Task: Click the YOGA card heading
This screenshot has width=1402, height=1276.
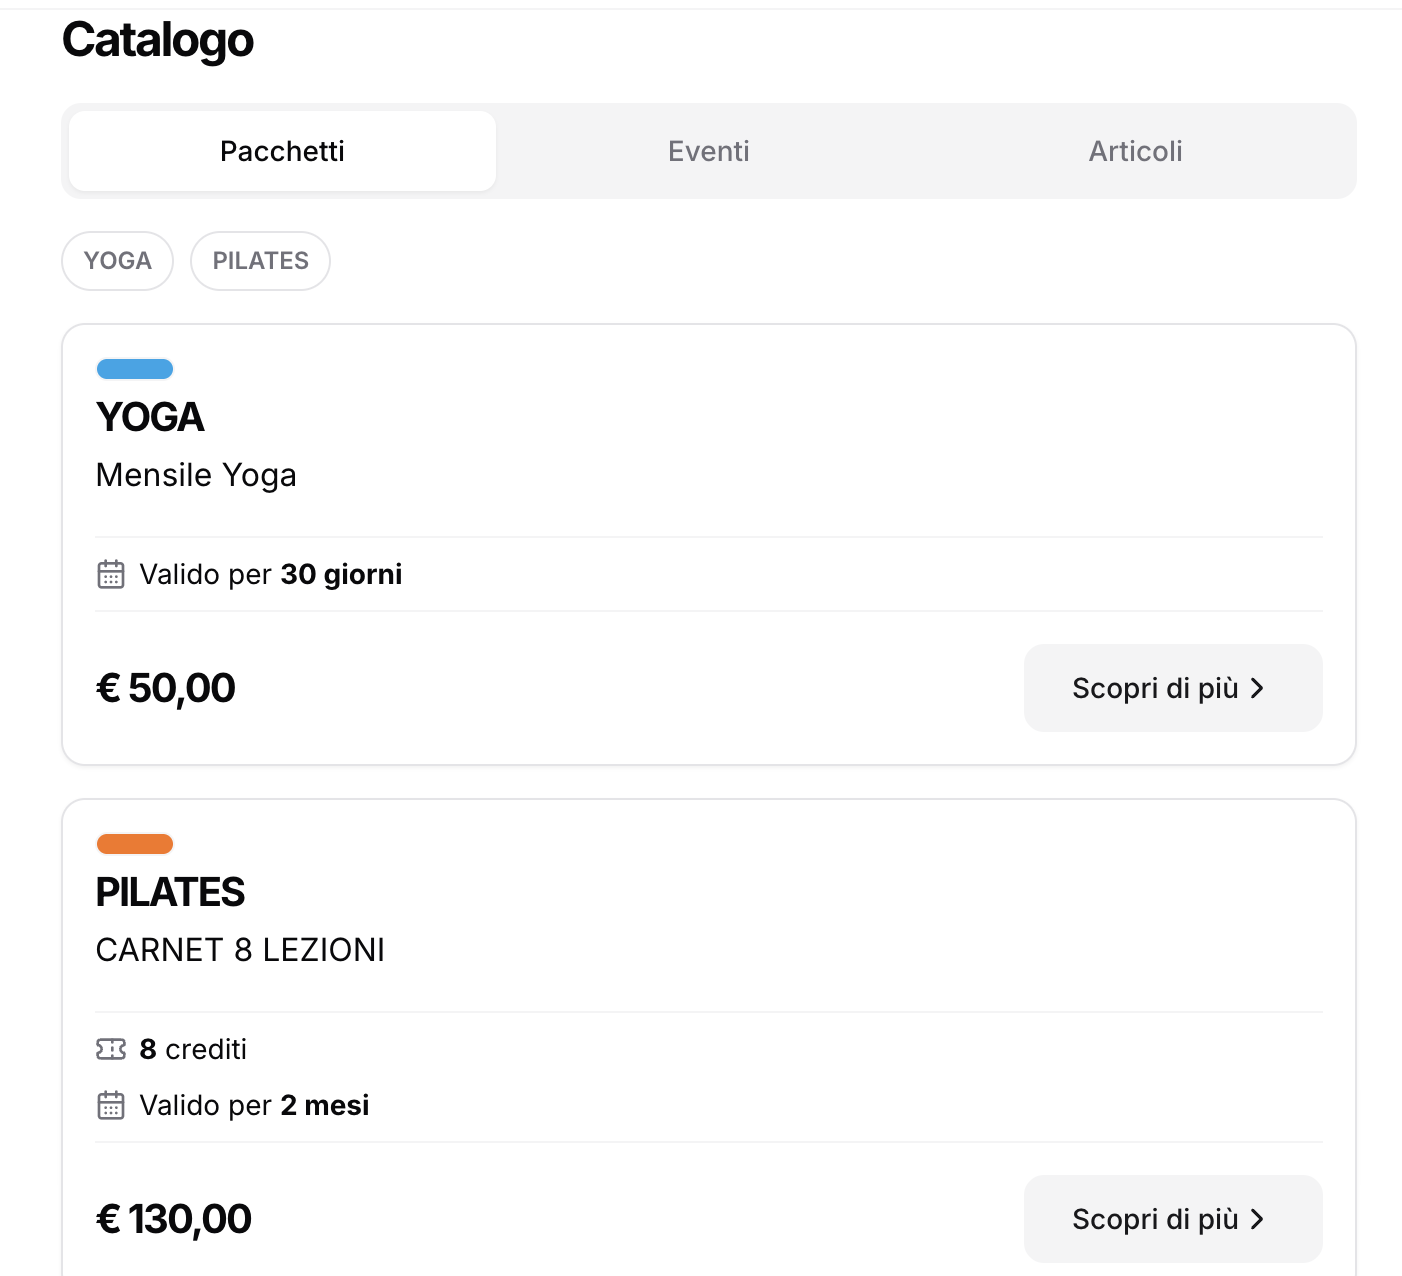Action: click(x=150, y=417)
